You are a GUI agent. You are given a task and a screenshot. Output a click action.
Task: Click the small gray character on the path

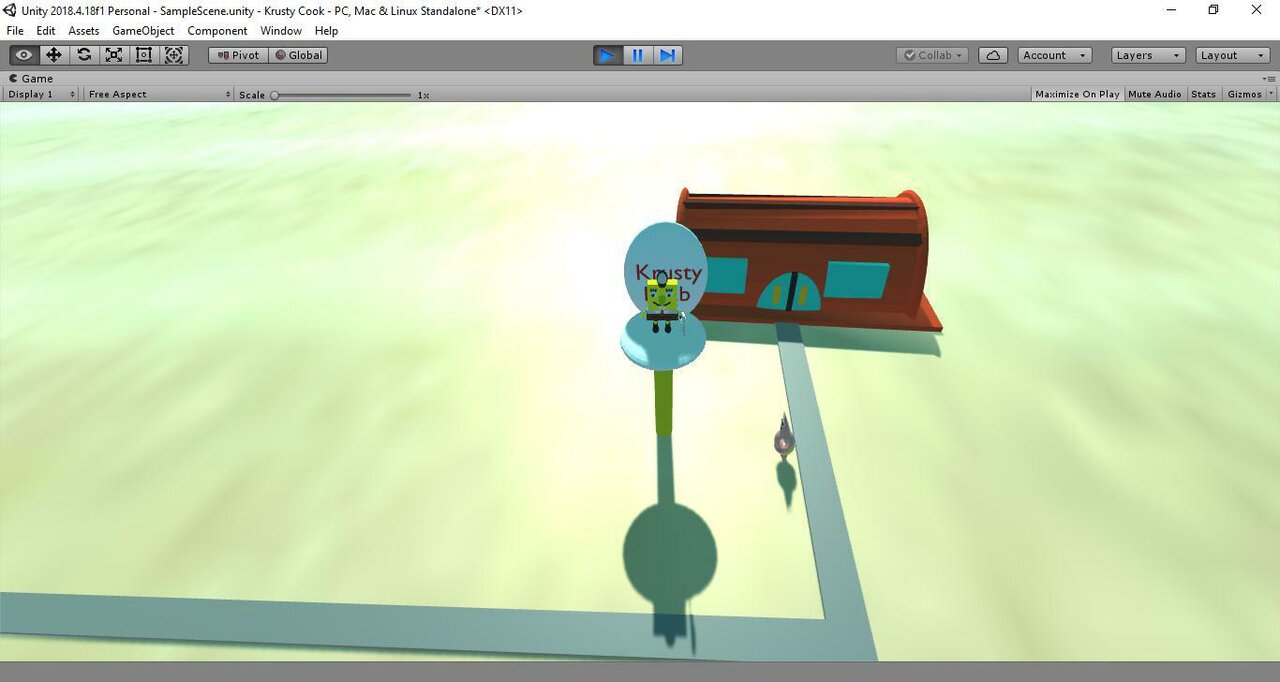(x=784, y=436)
